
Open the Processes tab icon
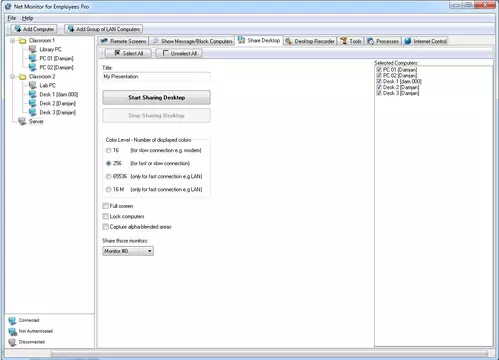tap(370, 41)
